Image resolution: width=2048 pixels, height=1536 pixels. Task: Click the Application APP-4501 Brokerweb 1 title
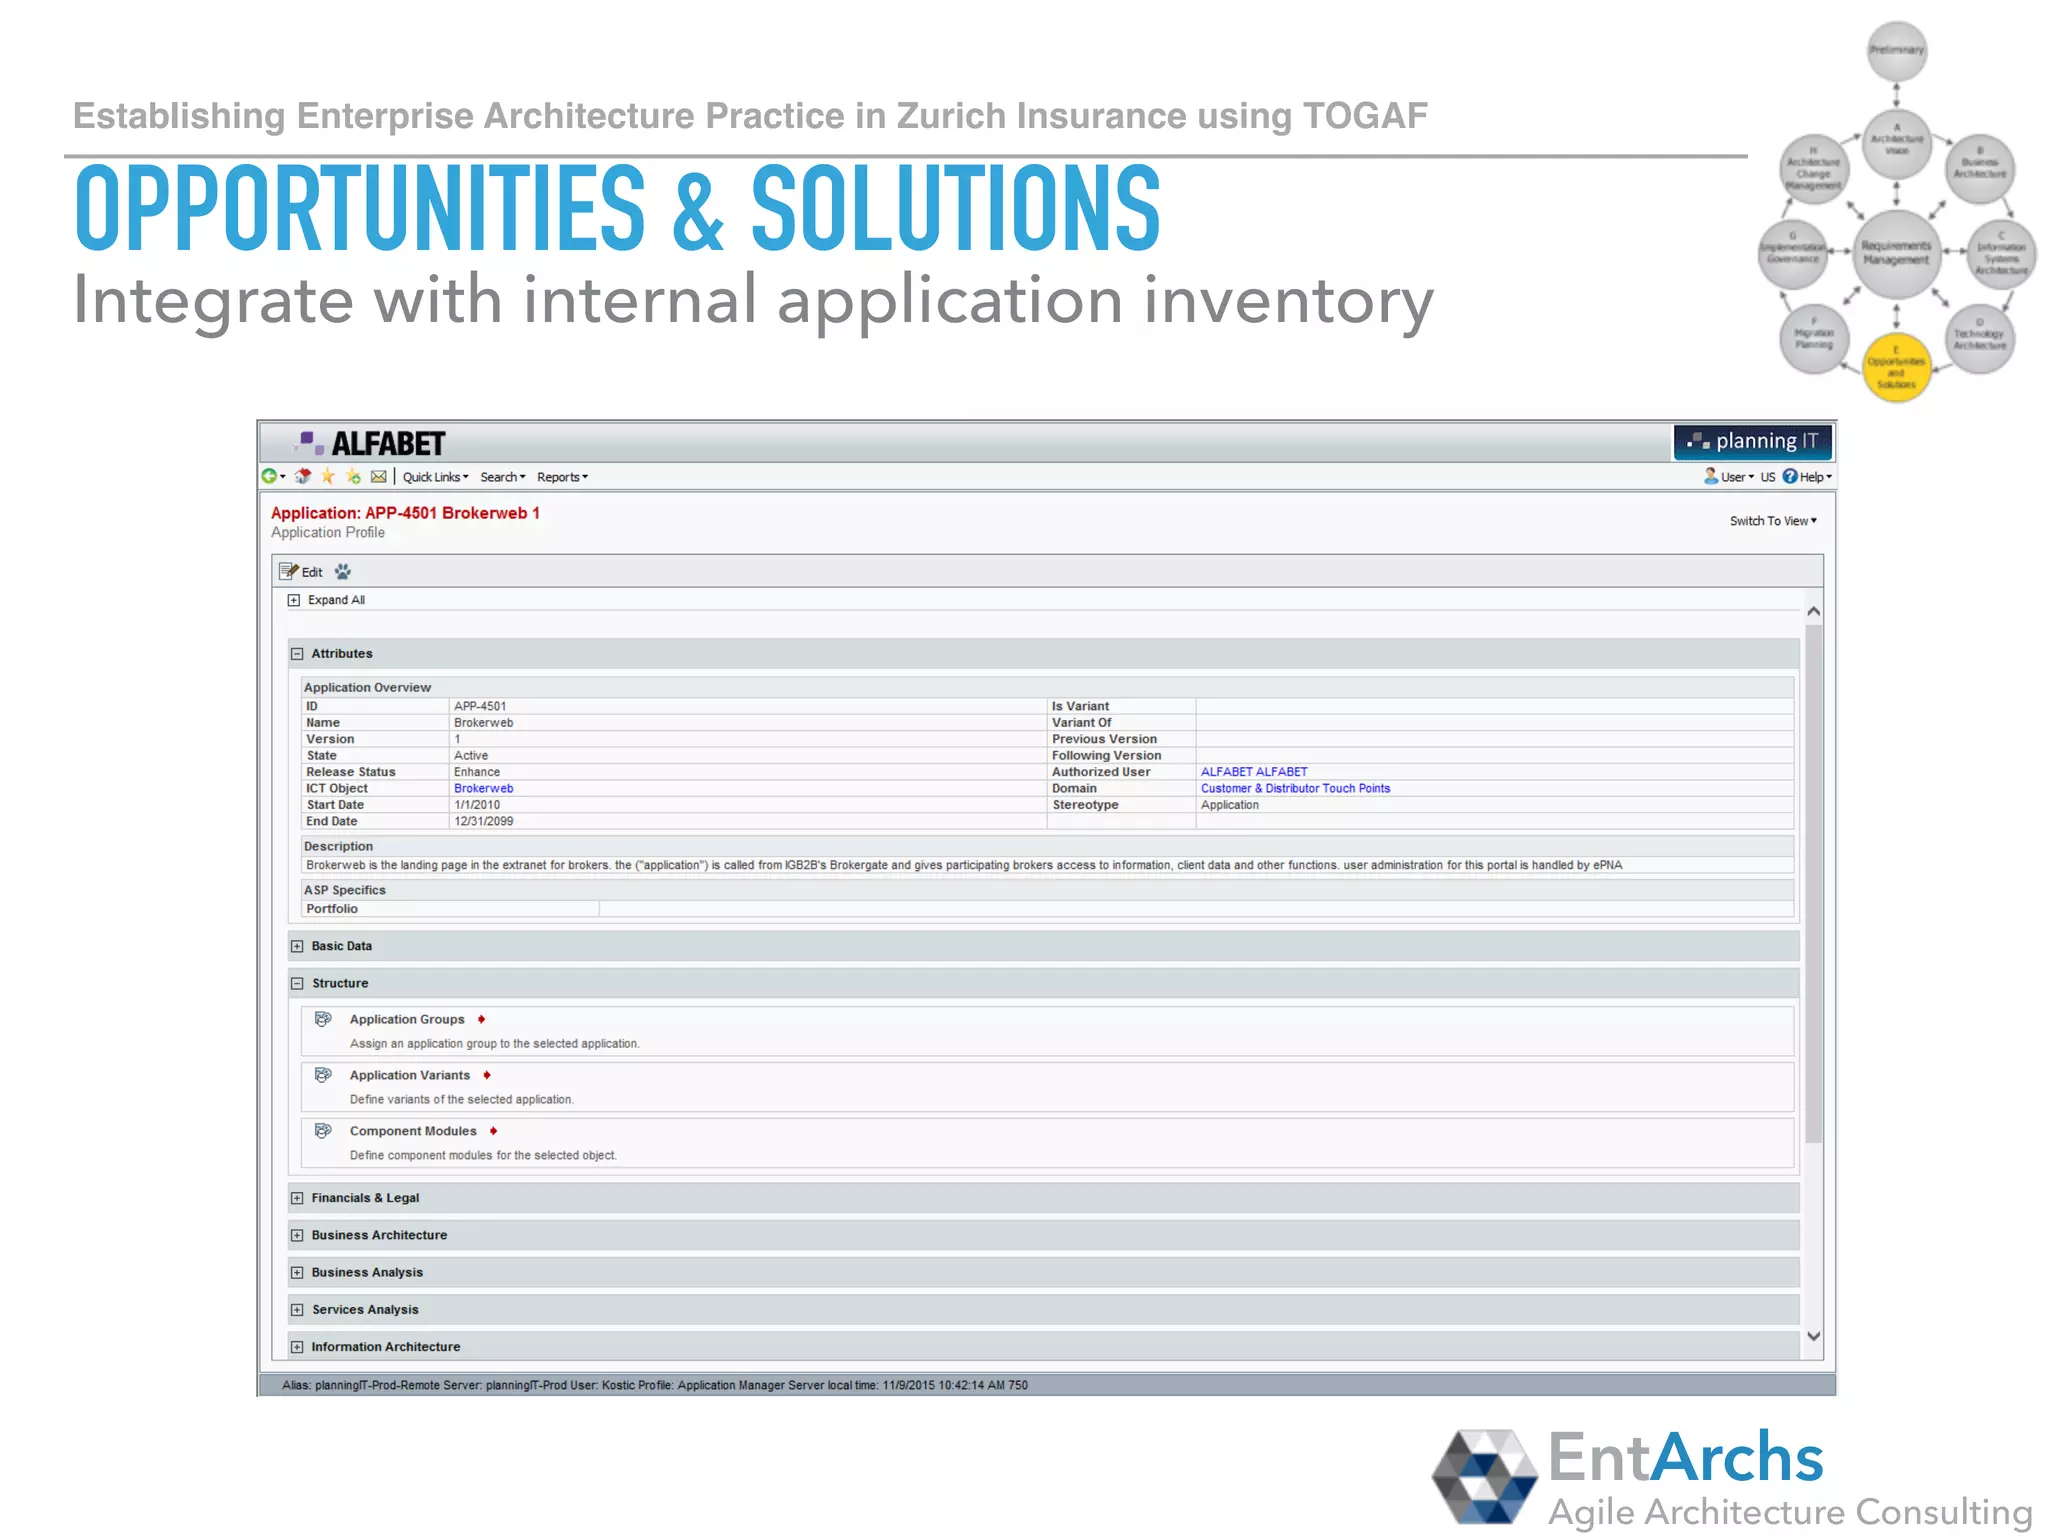pyautogui.click(x=405, y=513)
